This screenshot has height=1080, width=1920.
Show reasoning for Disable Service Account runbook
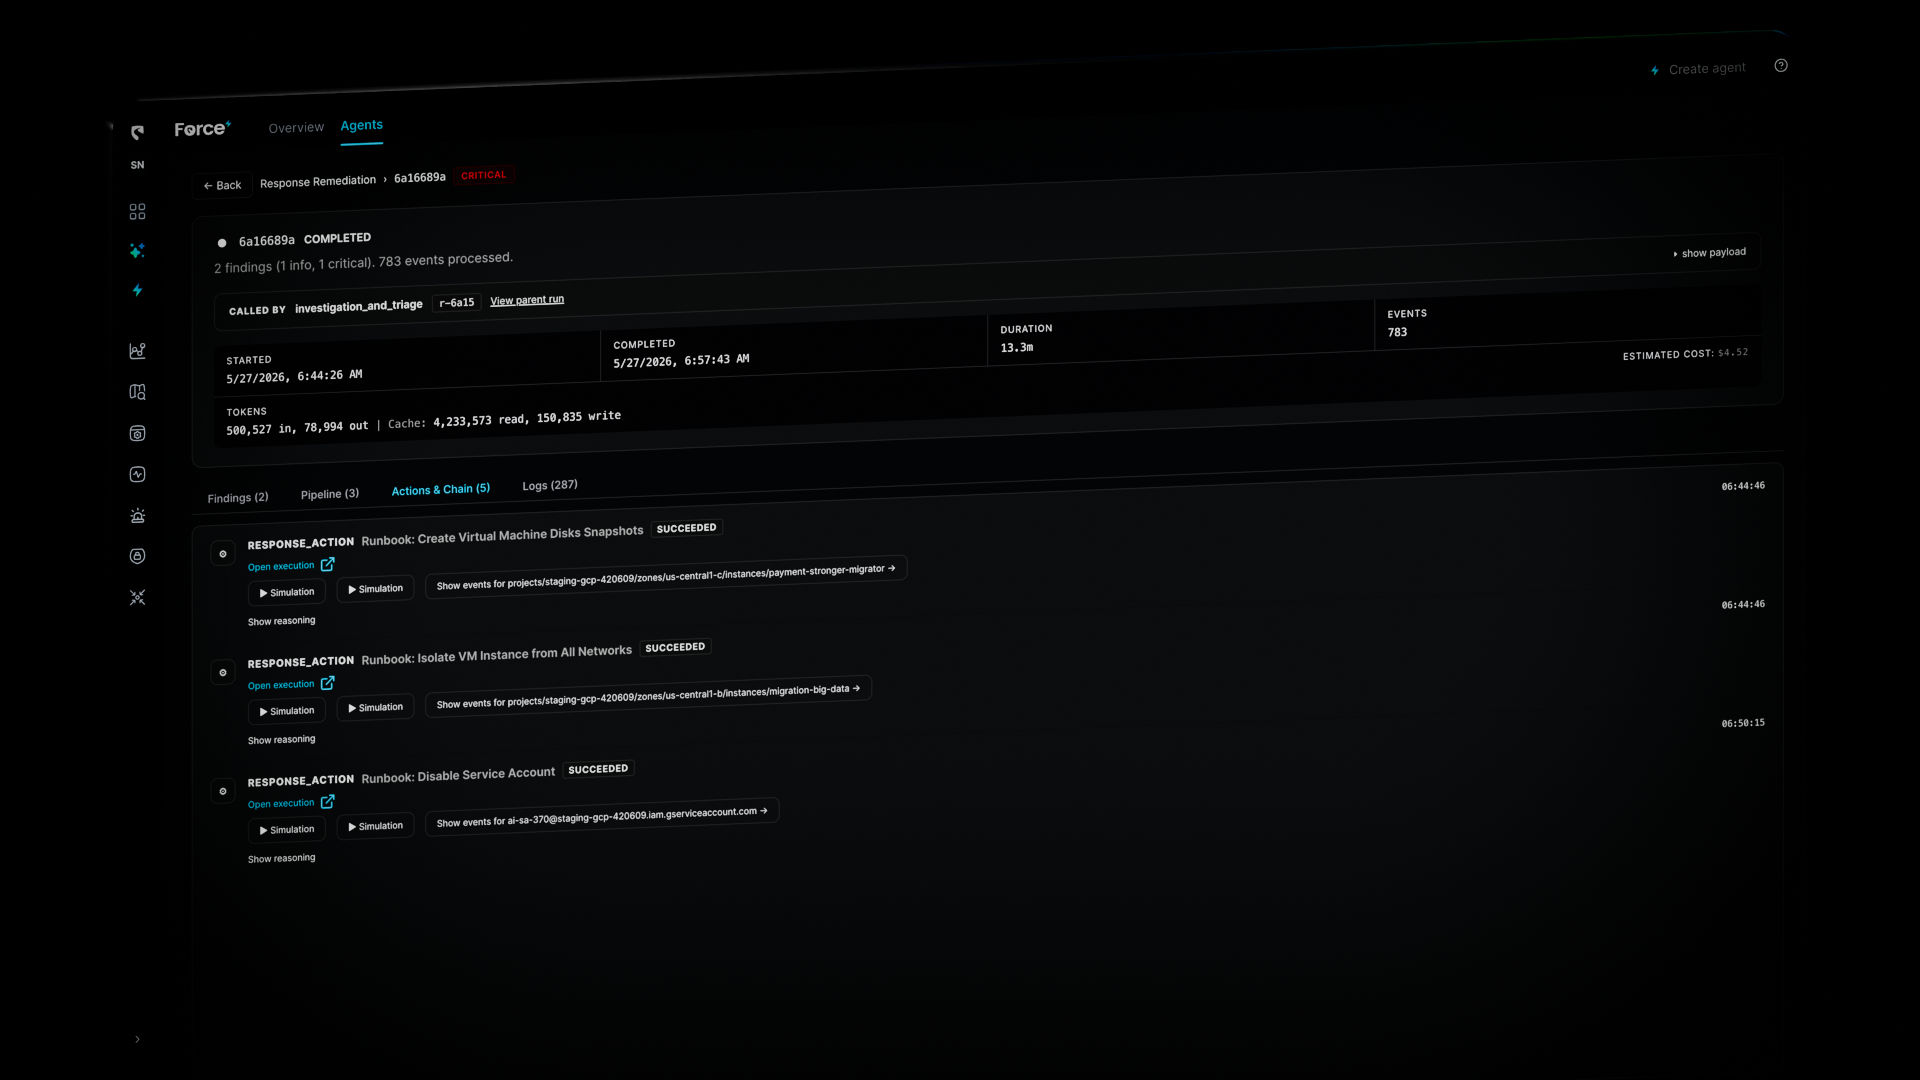tap(281, 859)
